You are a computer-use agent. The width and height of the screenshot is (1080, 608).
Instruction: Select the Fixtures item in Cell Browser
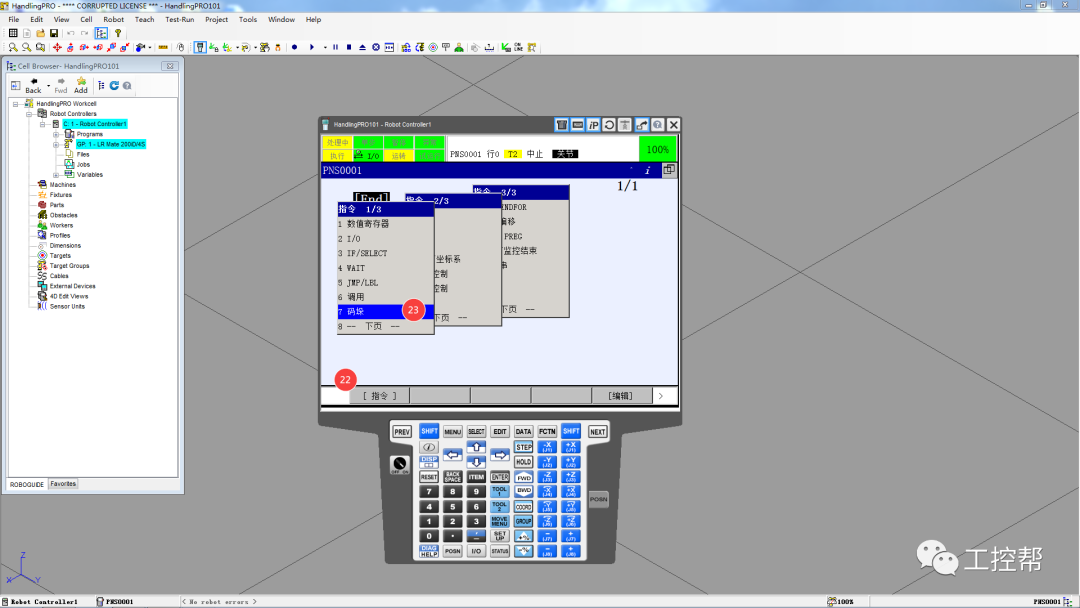pyautogui.click(x=61, y=195)
